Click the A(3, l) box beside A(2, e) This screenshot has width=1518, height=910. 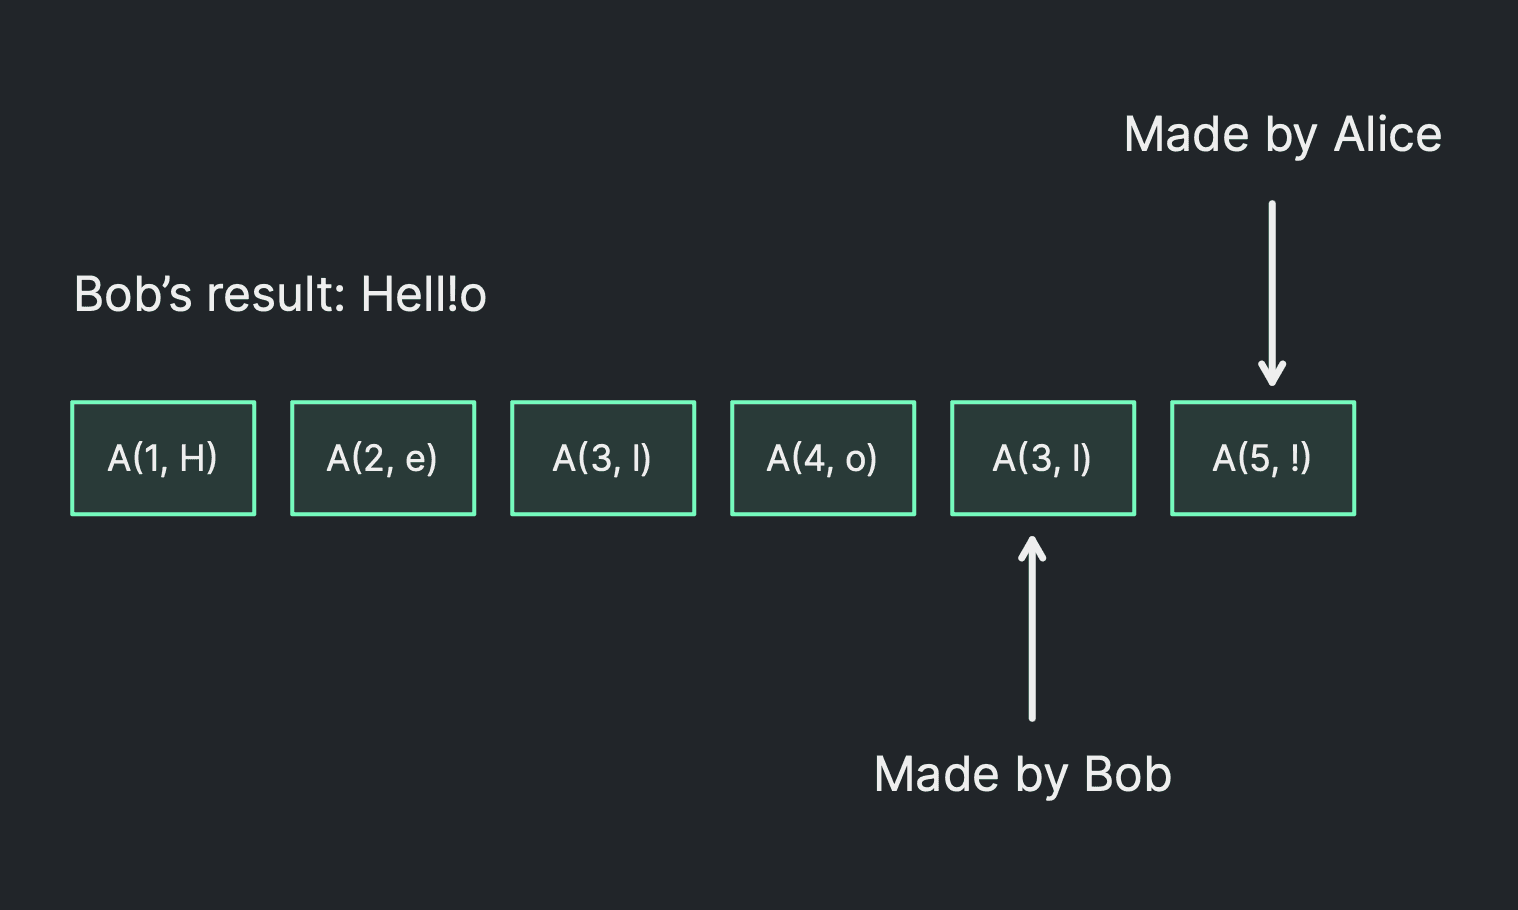point(603,459)
